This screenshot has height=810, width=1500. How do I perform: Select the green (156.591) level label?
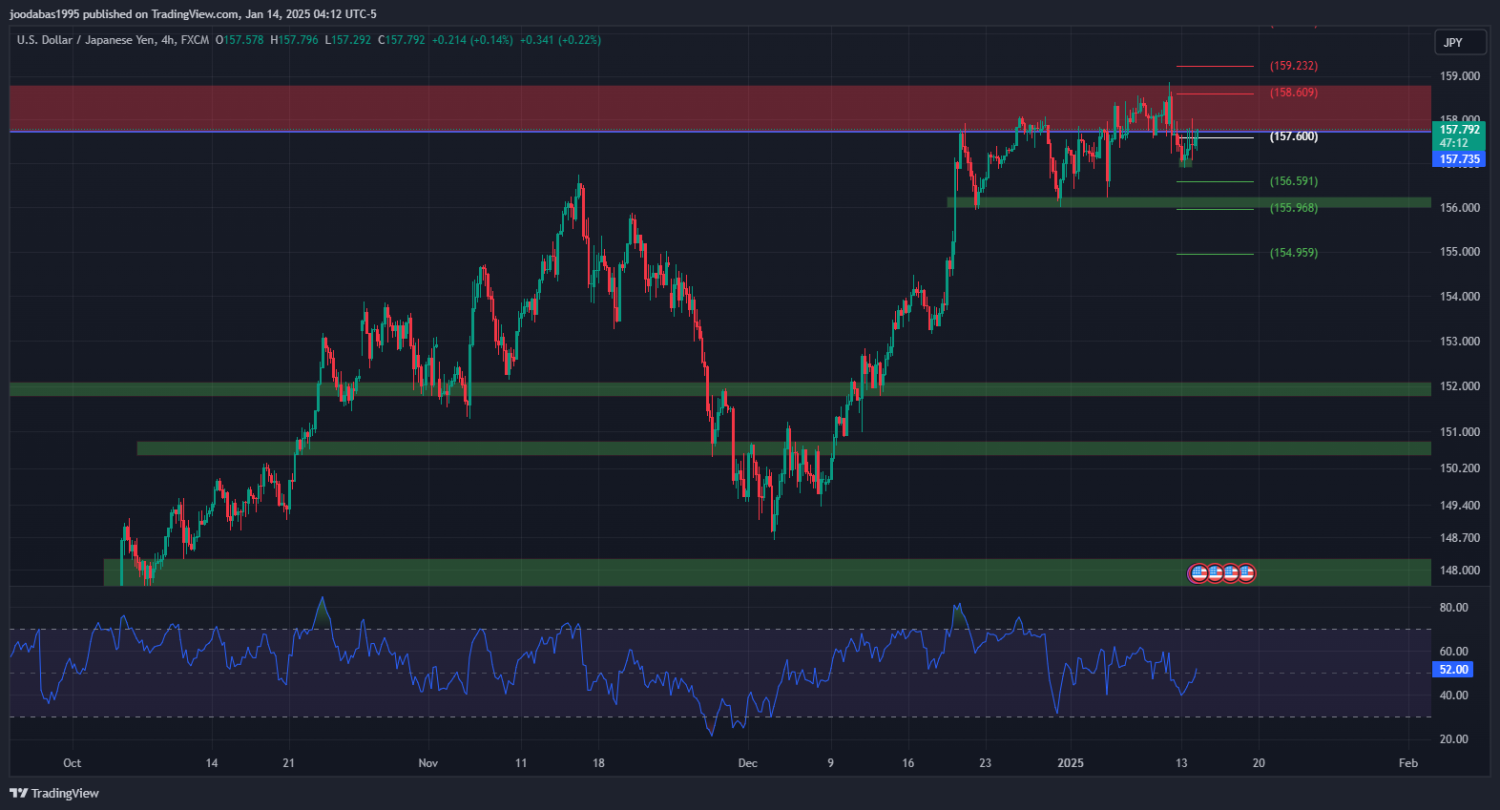pos(1294,182)
